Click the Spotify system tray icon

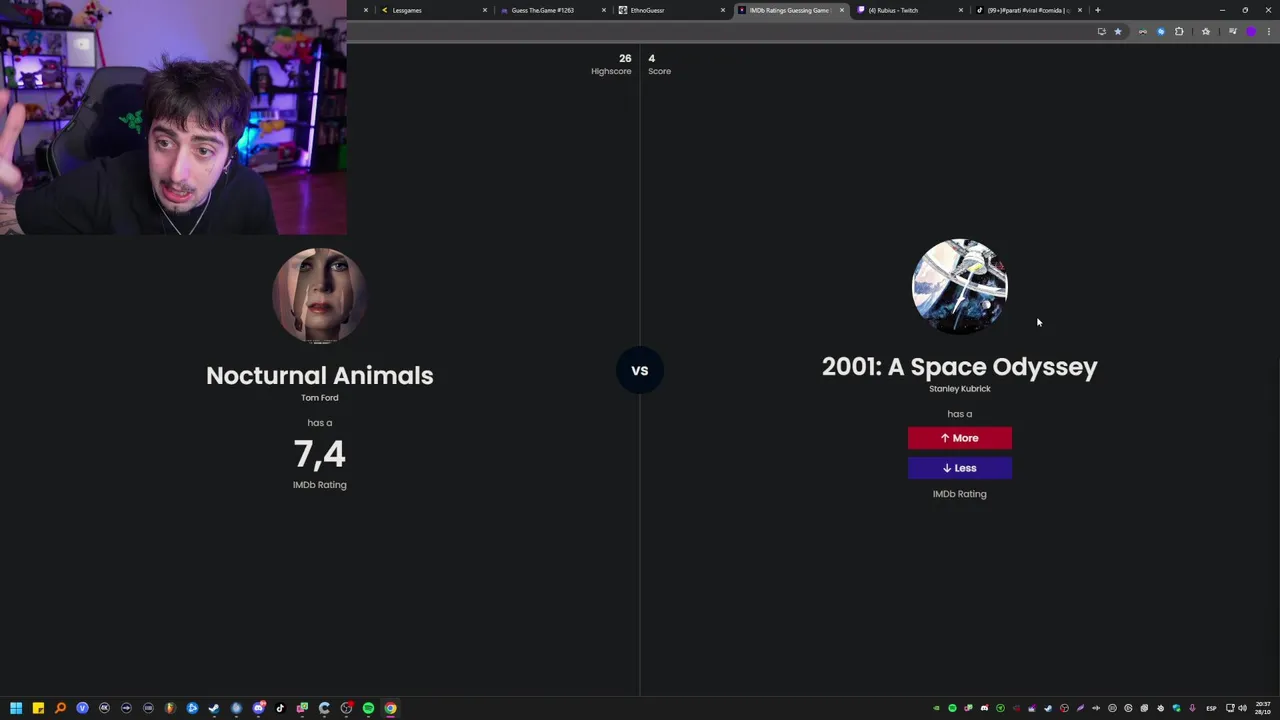pyautogui.click(x=952, y=708)
